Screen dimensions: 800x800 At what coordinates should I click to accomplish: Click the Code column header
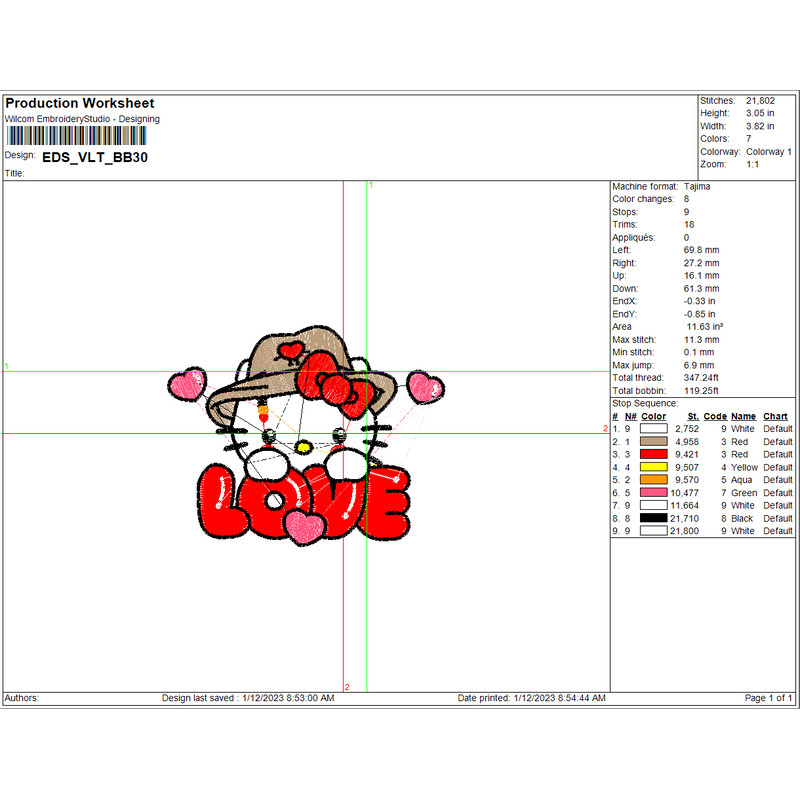coord(715,416)
